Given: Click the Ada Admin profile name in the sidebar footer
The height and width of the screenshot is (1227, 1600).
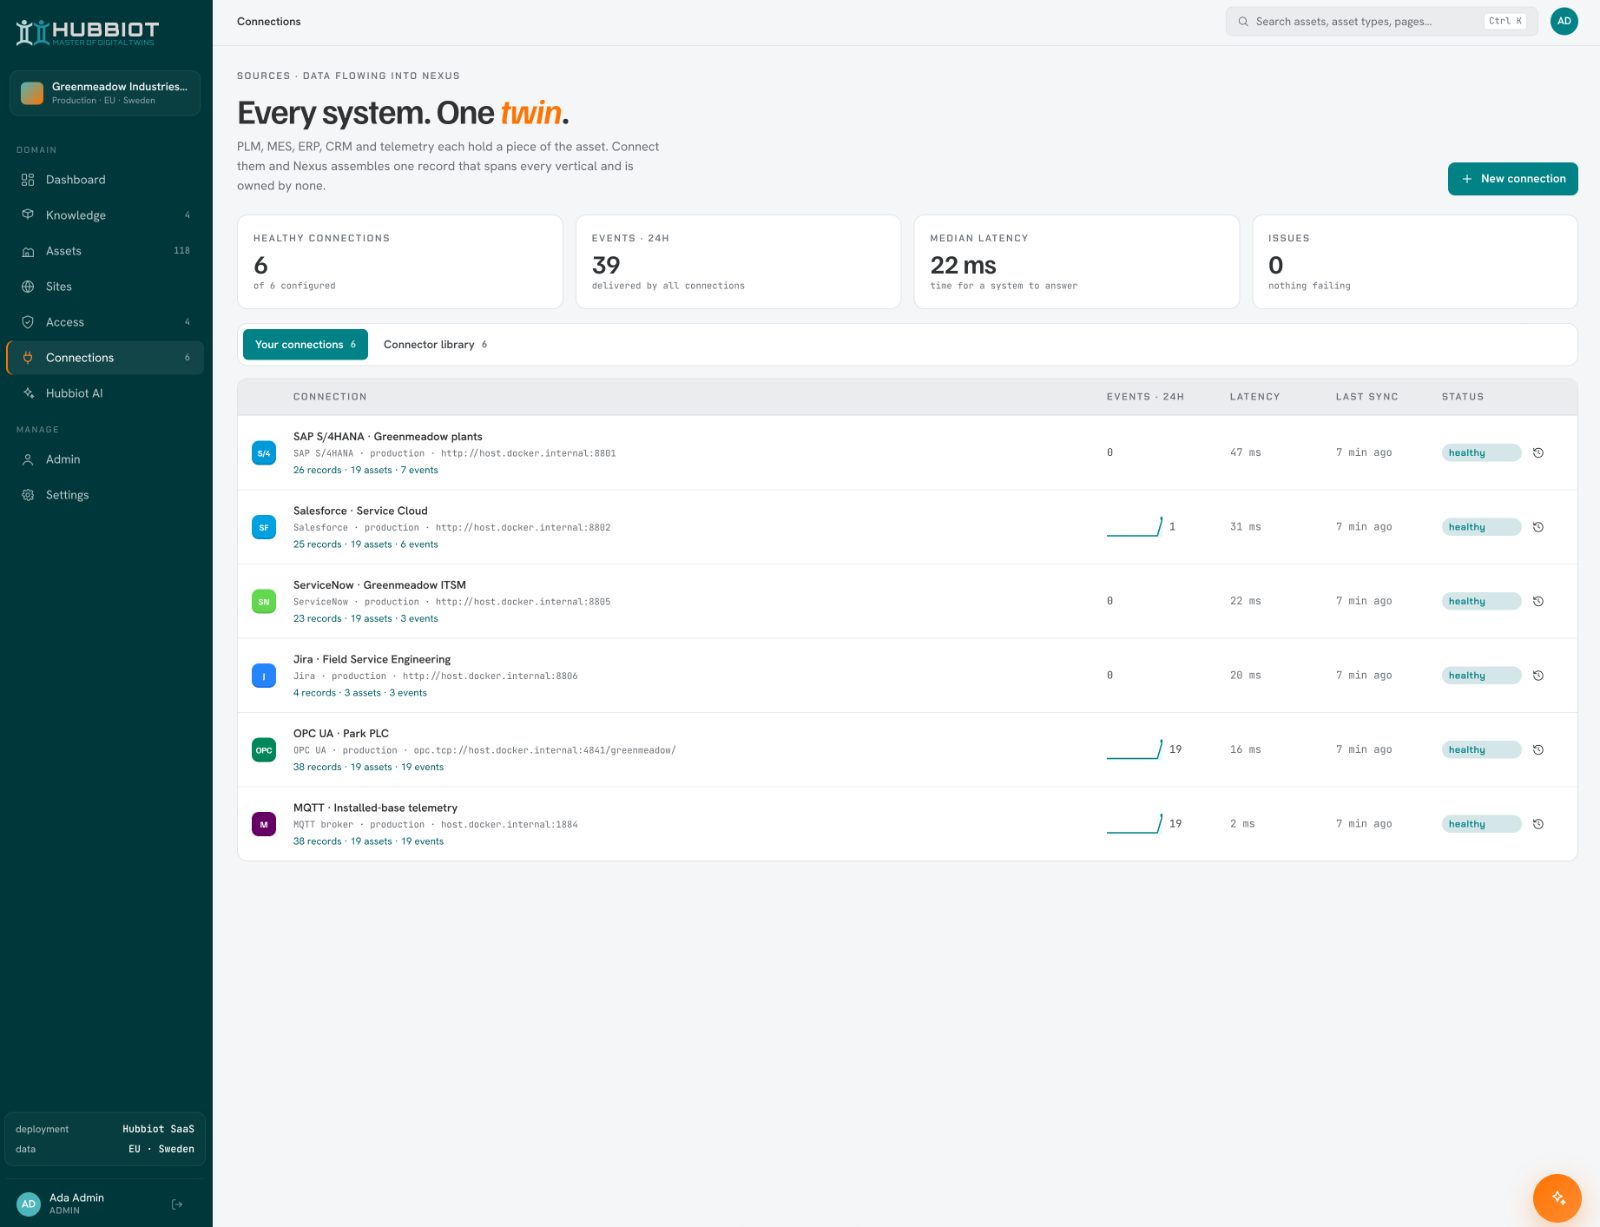Looking at the screenshot, I should click(x=77, y=1198).
